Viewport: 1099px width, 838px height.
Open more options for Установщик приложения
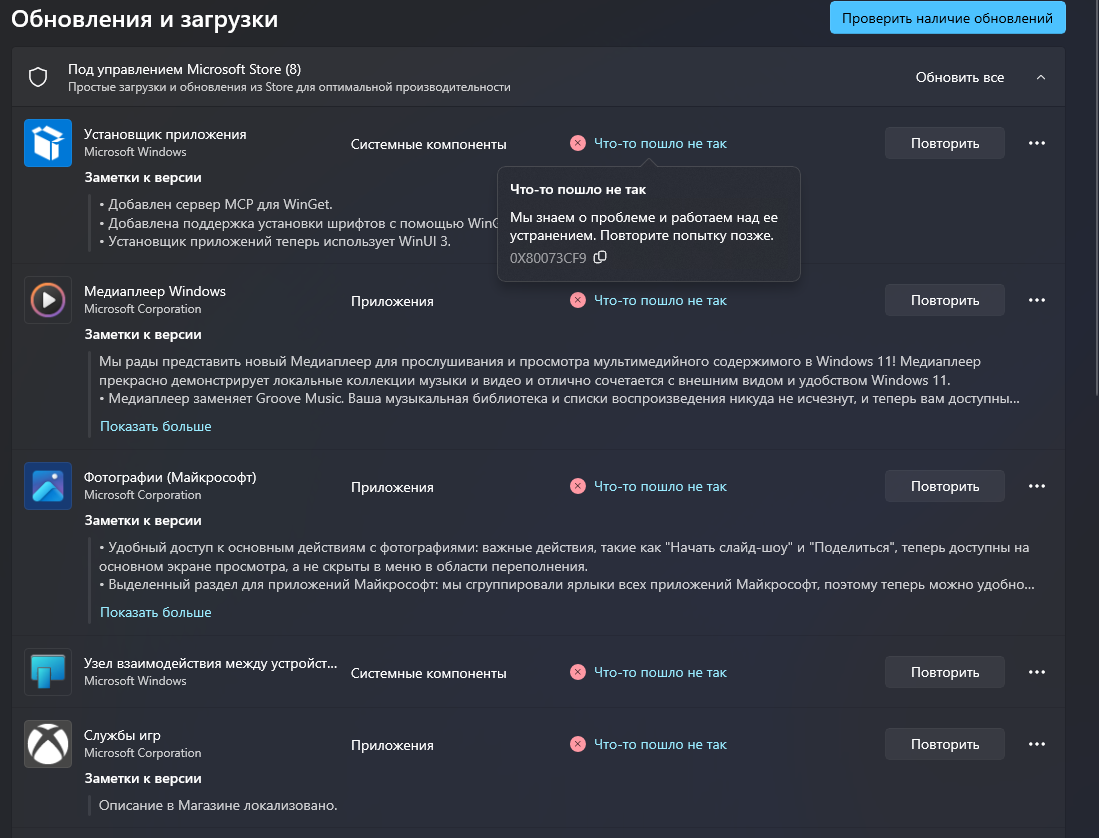pyautogui.click(x=1037, y=143)
